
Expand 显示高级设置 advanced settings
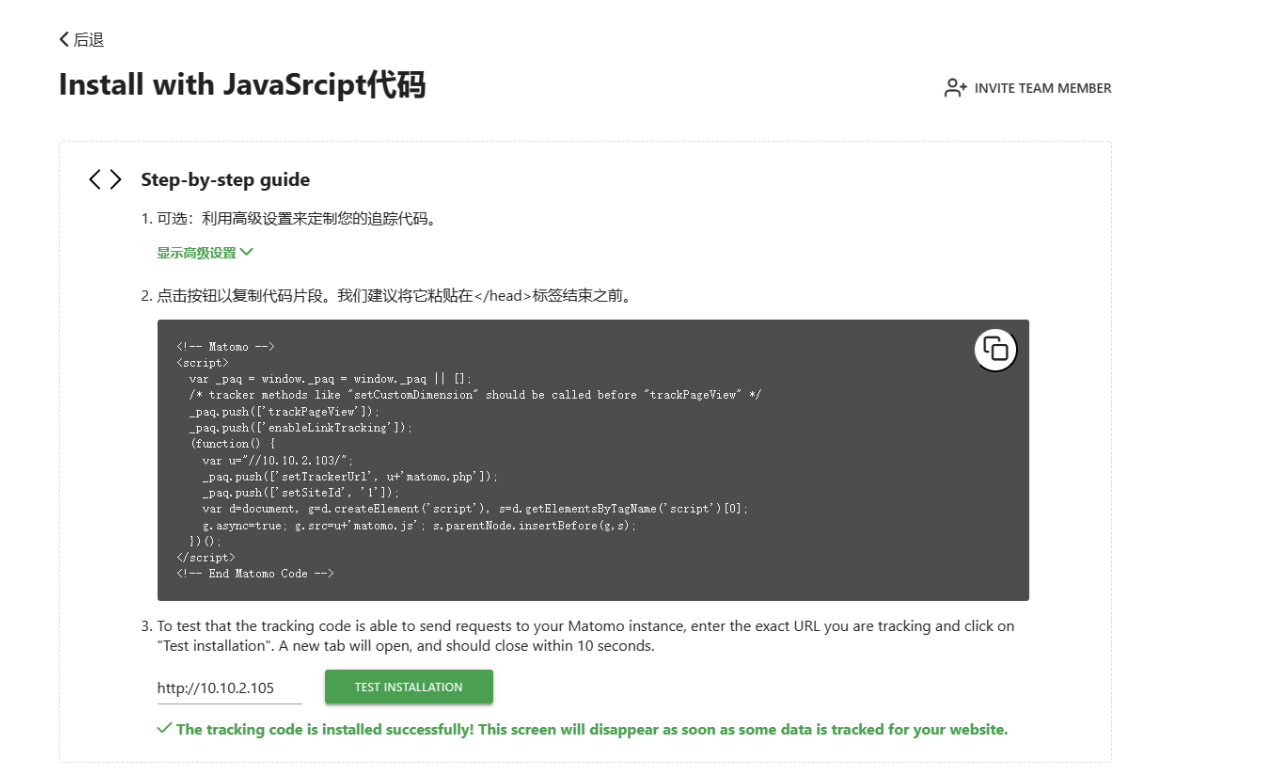tap(196, 253)
